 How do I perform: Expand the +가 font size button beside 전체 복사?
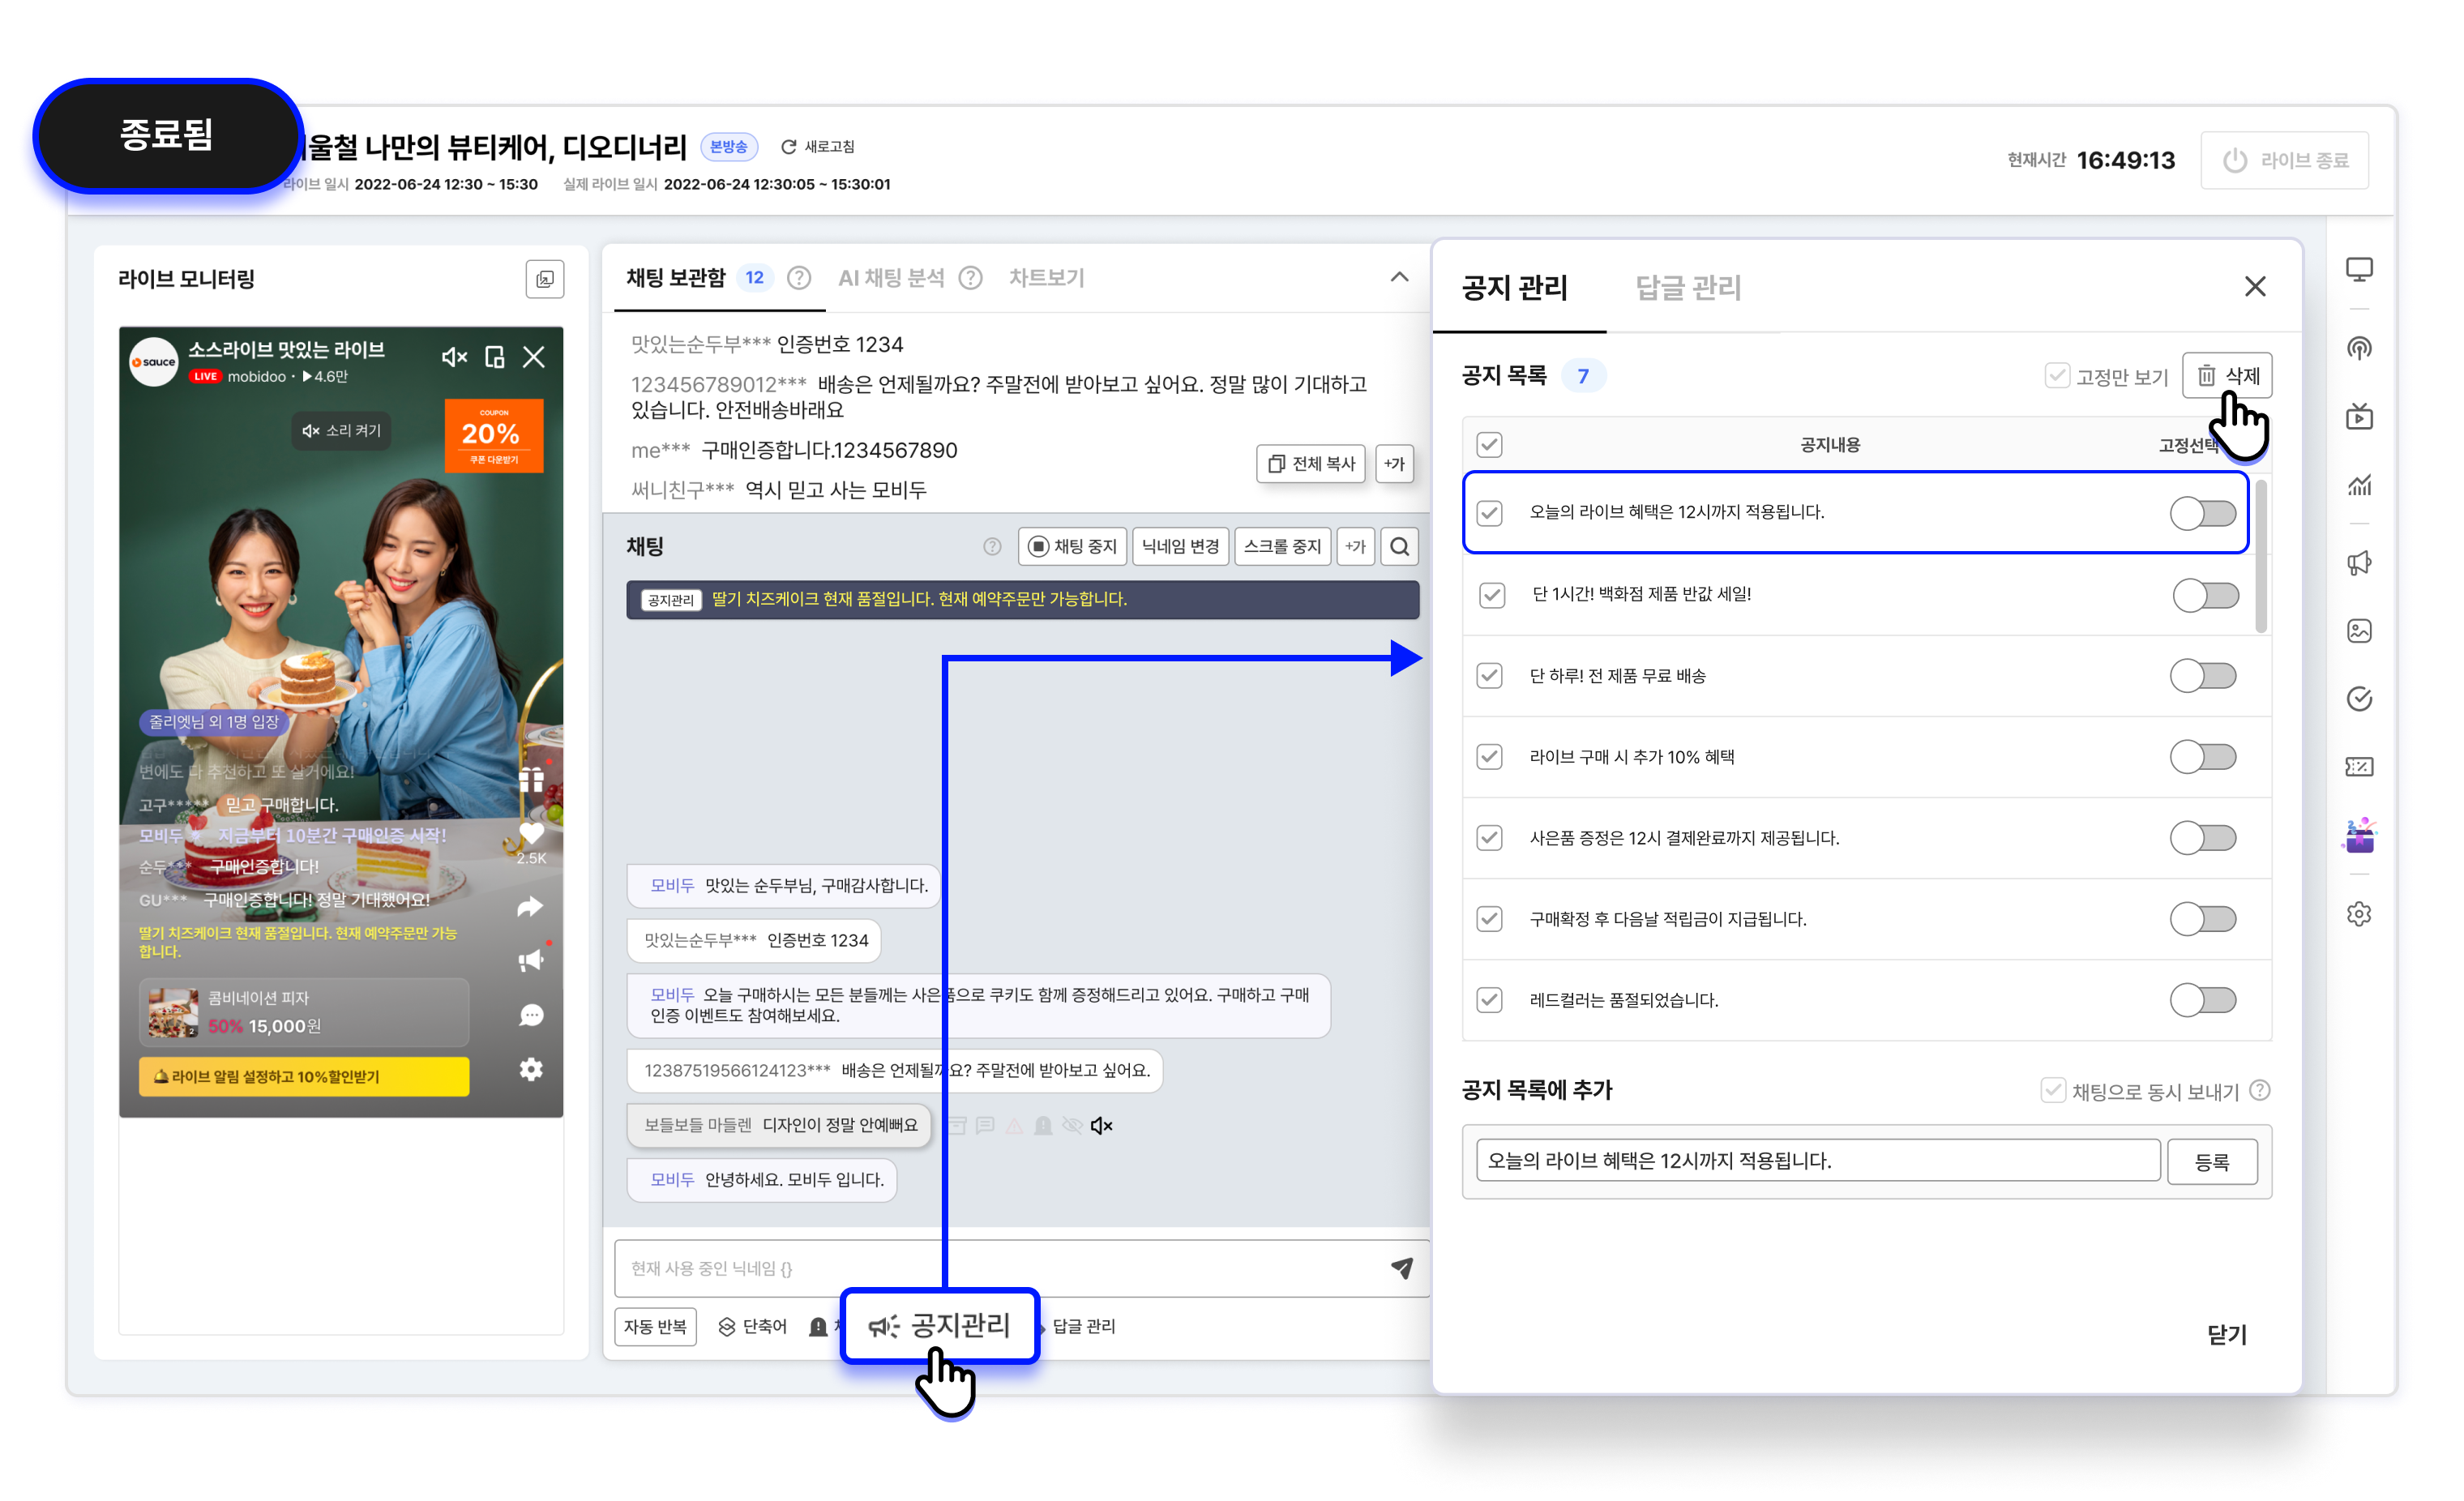pyautogui.click(x=1394, y=464)
